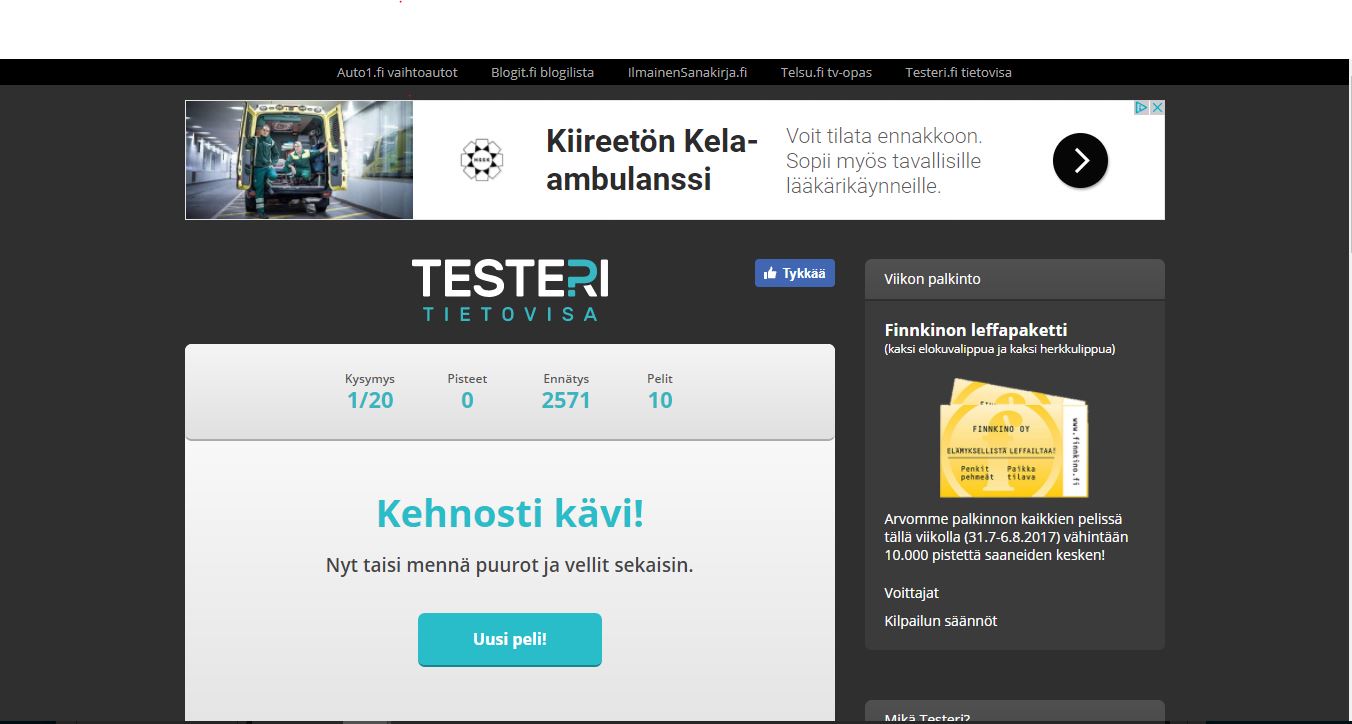The image size is (1352, 724).
Task: Click the Kehnosti kävi! heading
Action: click(510, 514)
